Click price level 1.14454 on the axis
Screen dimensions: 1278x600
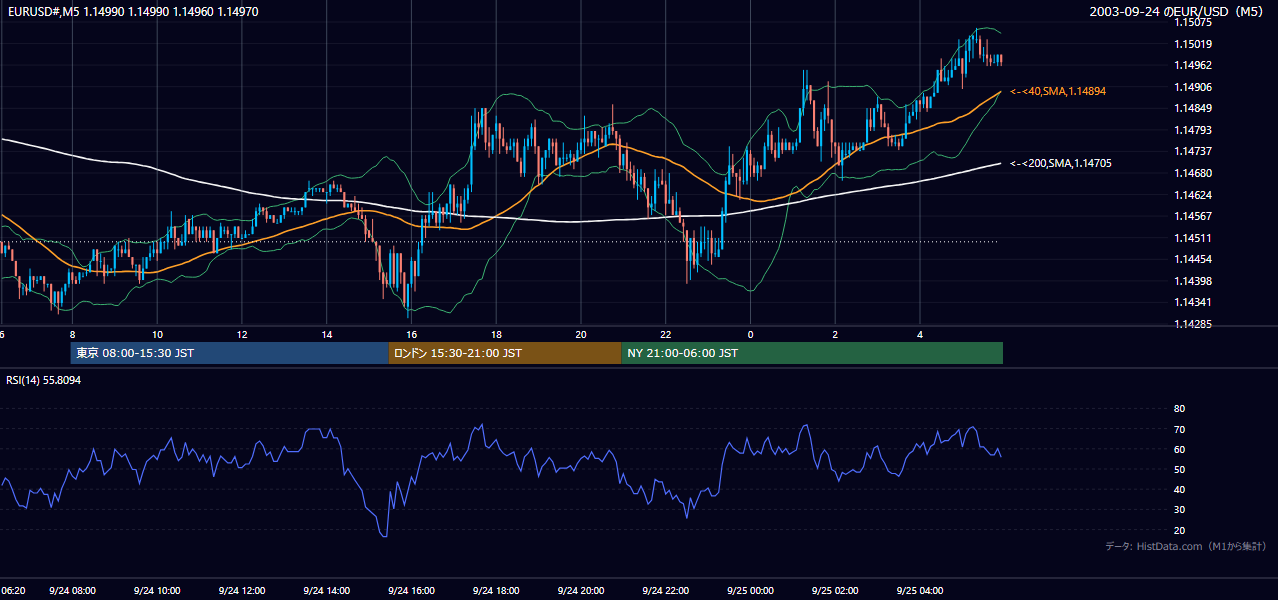tap(1193, 259)
